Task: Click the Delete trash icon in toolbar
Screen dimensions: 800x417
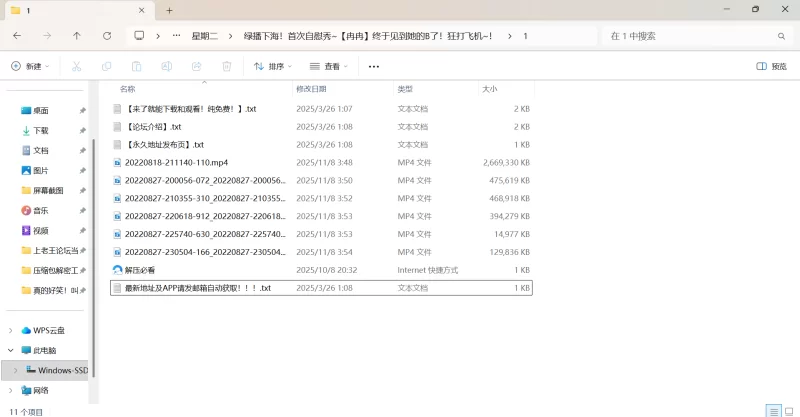Action: tap(226, 67)
